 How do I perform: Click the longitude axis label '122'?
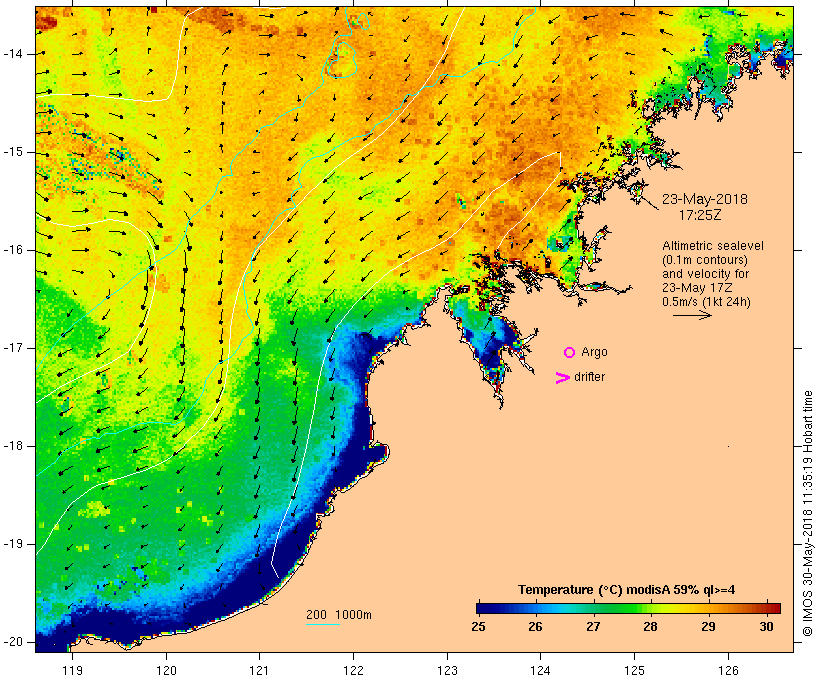(354, 671)
